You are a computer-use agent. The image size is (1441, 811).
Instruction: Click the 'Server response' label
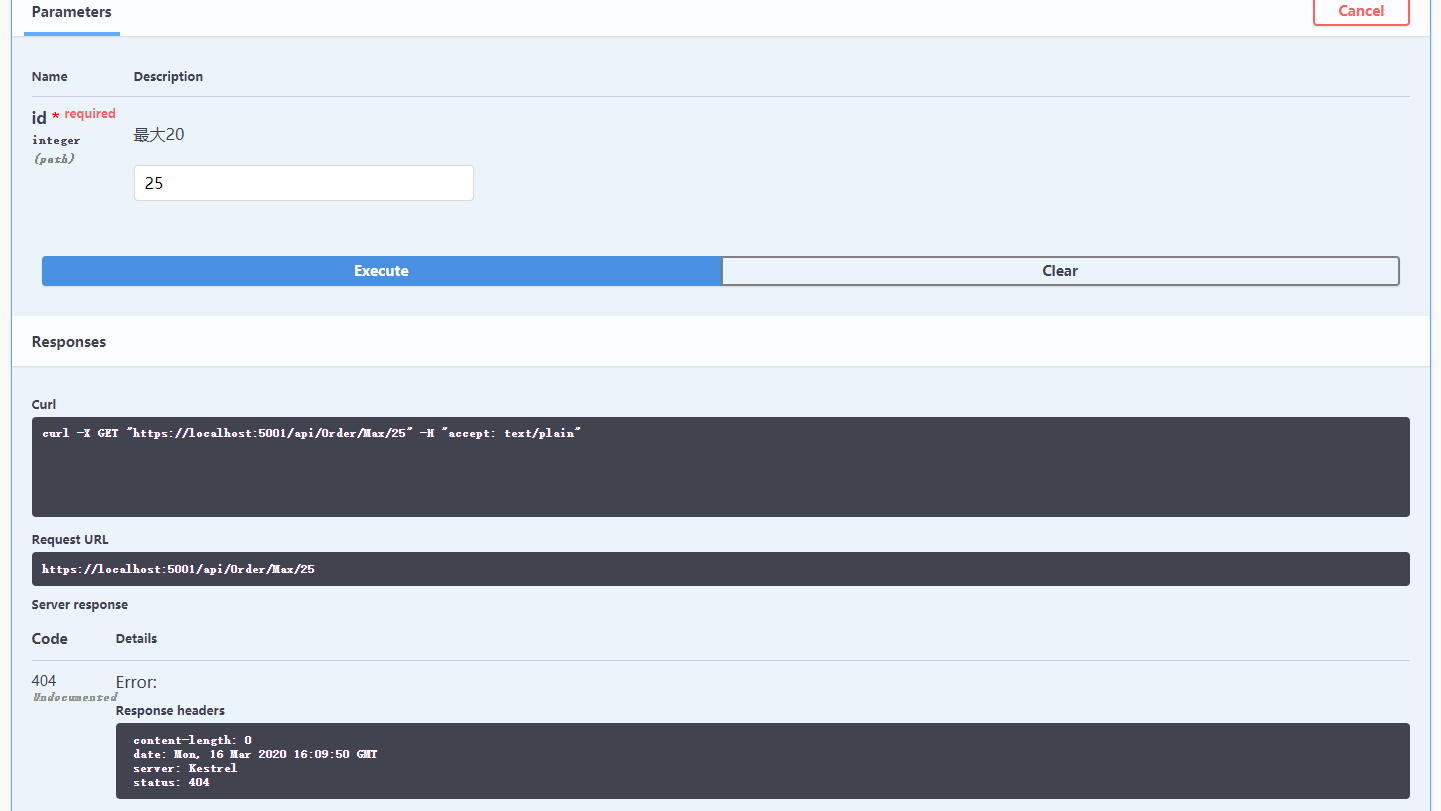click(x=80, y=605)
